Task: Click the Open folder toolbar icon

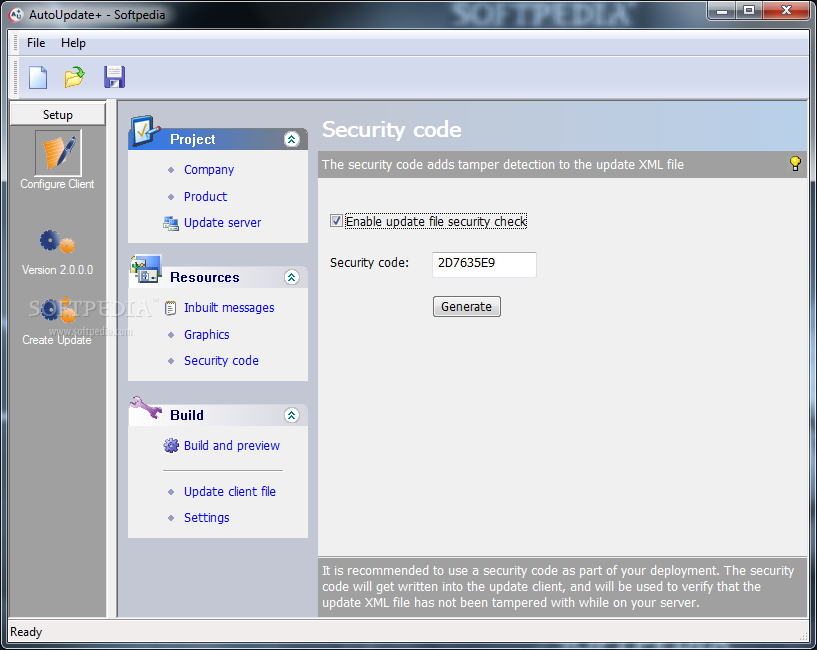Action: click(75, 77)
